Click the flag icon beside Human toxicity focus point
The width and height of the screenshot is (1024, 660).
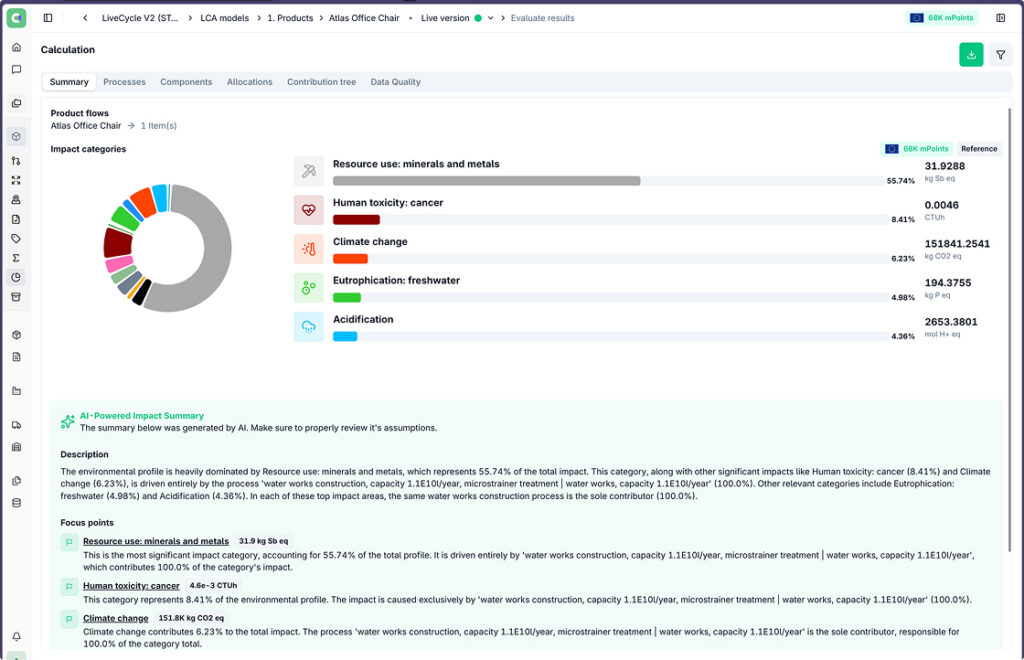(69, 587)
